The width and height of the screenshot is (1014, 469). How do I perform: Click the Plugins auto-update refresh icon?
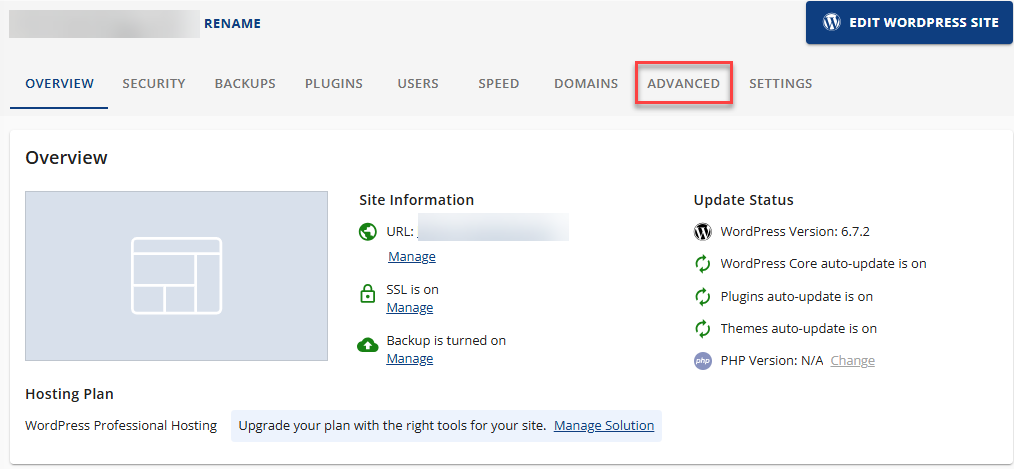pyautogui.click(x=702, y=297)
